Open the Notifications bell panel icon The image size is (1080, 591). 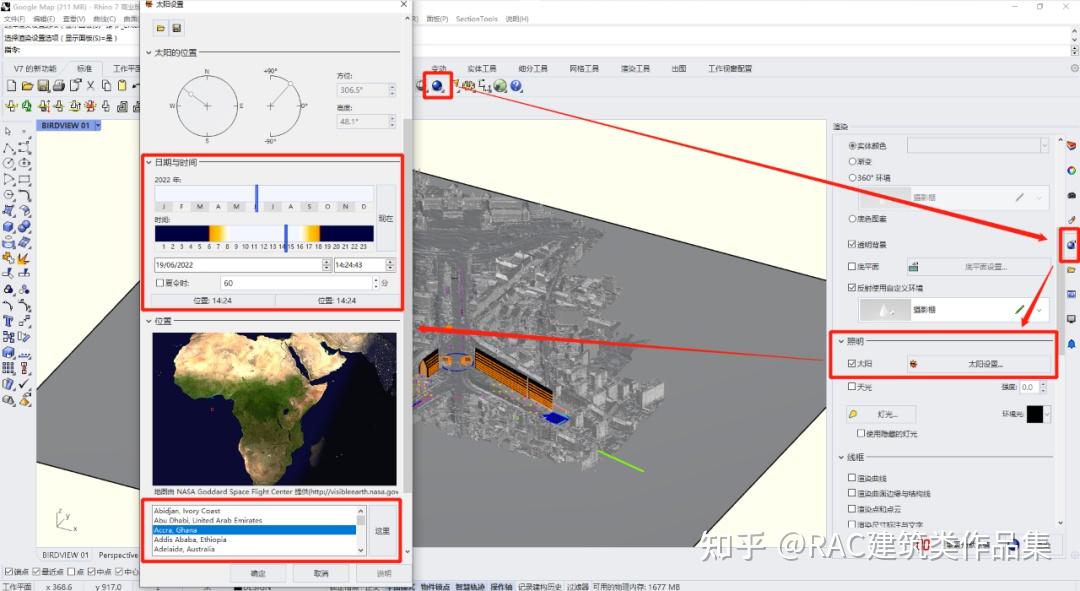[1071, 344]
